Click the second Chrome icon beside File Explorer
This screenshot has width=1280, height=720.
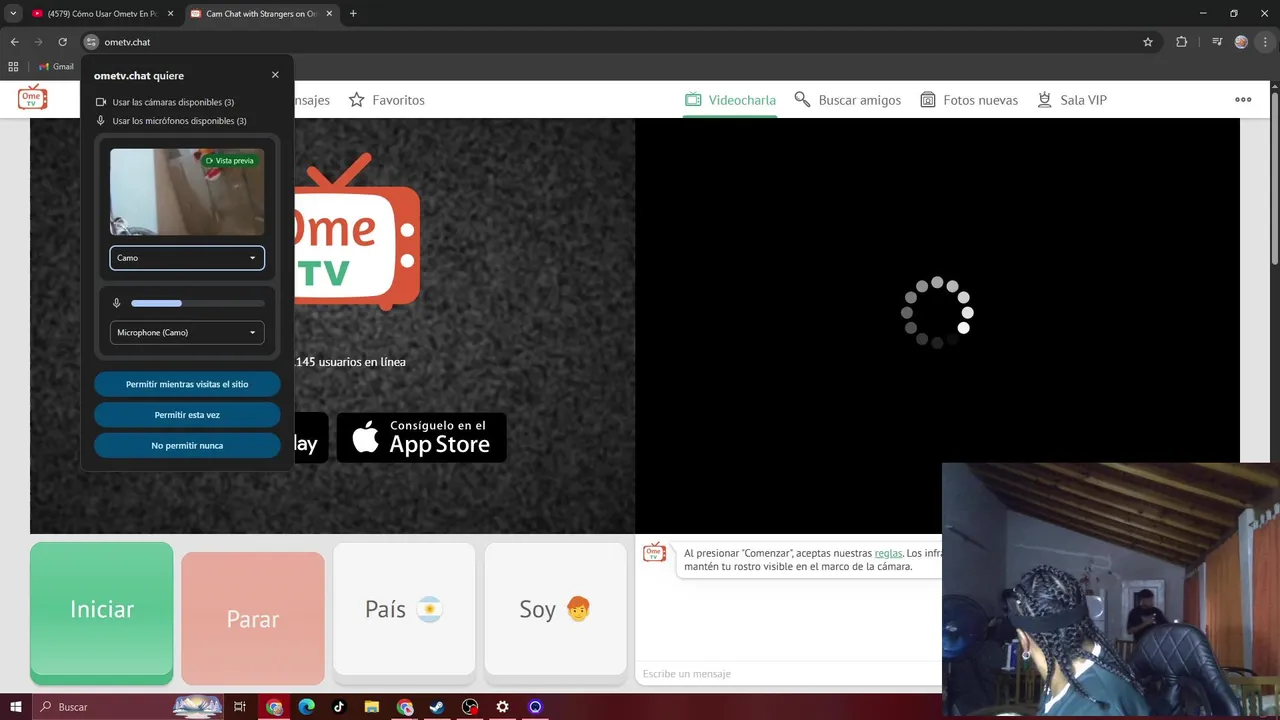(404, 707)
